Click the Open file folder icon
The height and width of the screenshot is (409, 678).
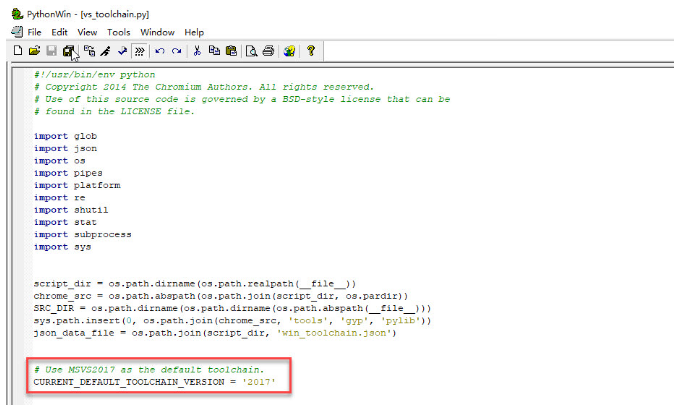point(34,51)
